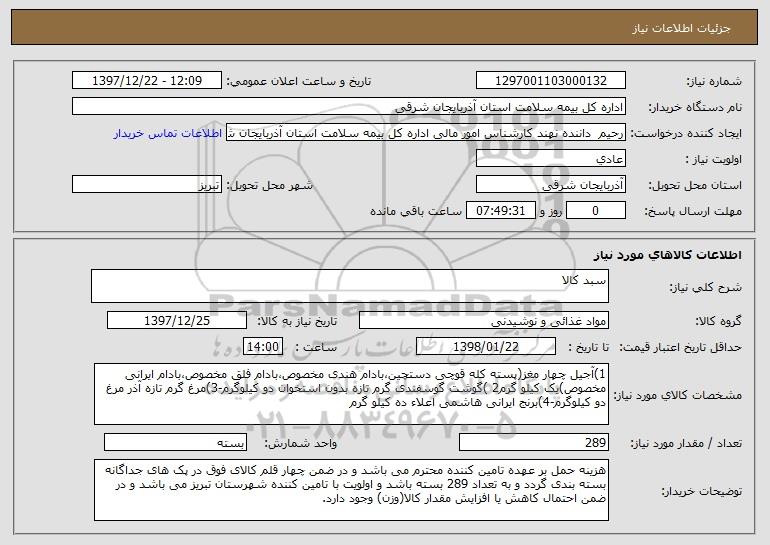Click the label گروه کالا
This screenshot has width=770, height=545.
(x=718, y=321)
